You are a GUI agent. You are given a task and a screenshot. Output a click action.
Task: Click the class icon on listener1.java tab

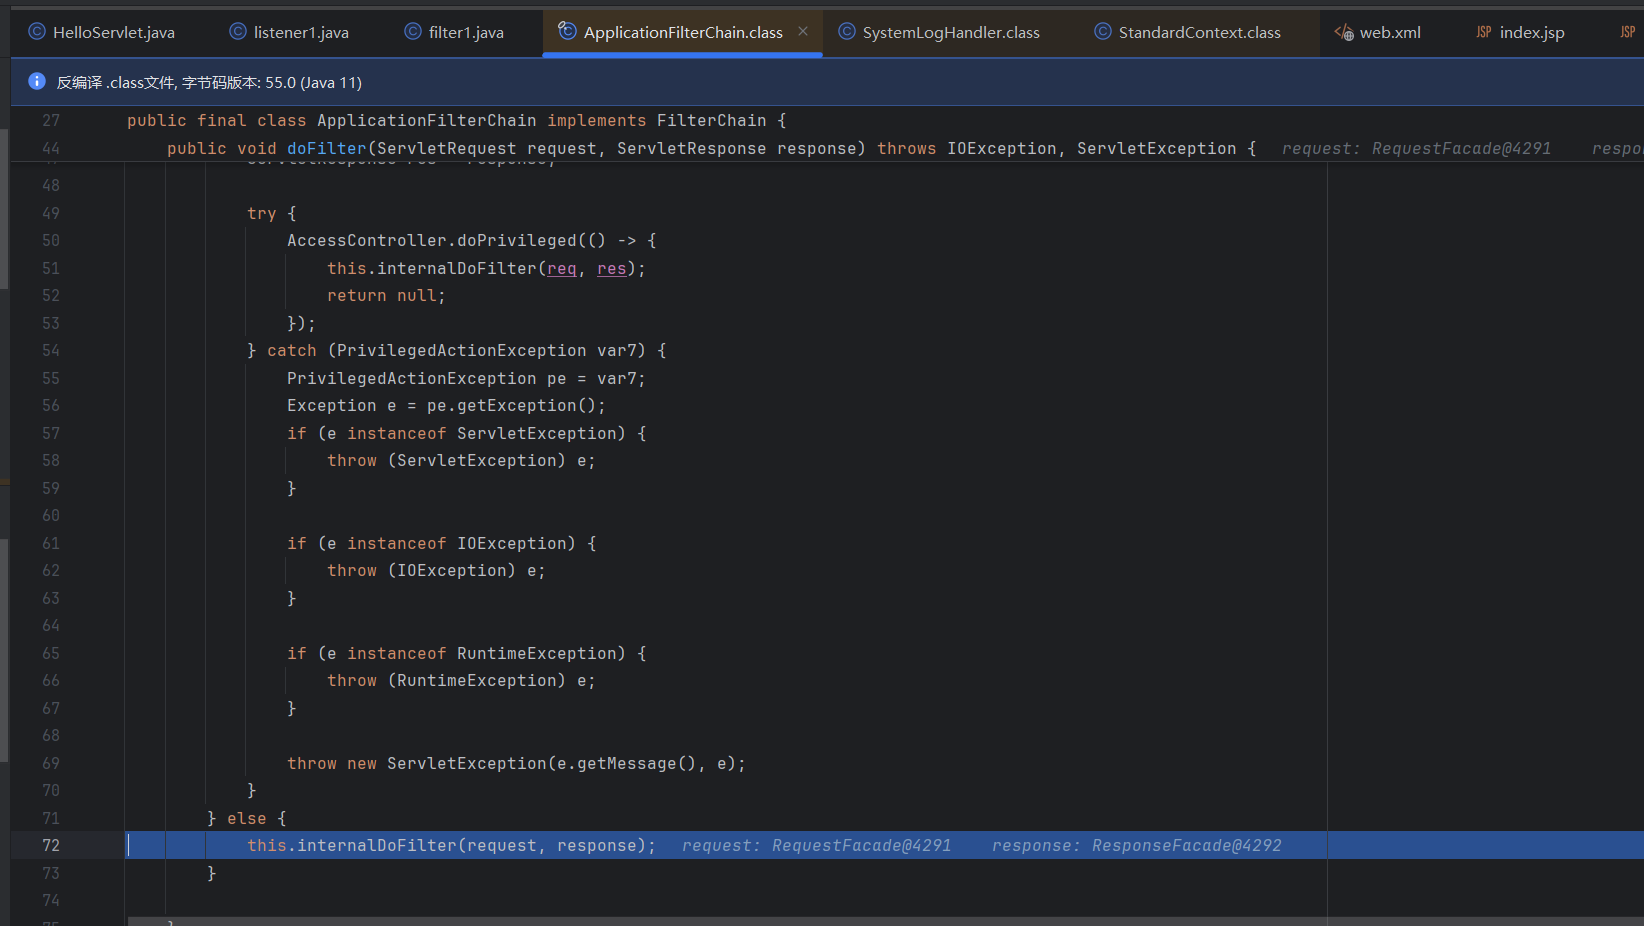tap(238, 32)
